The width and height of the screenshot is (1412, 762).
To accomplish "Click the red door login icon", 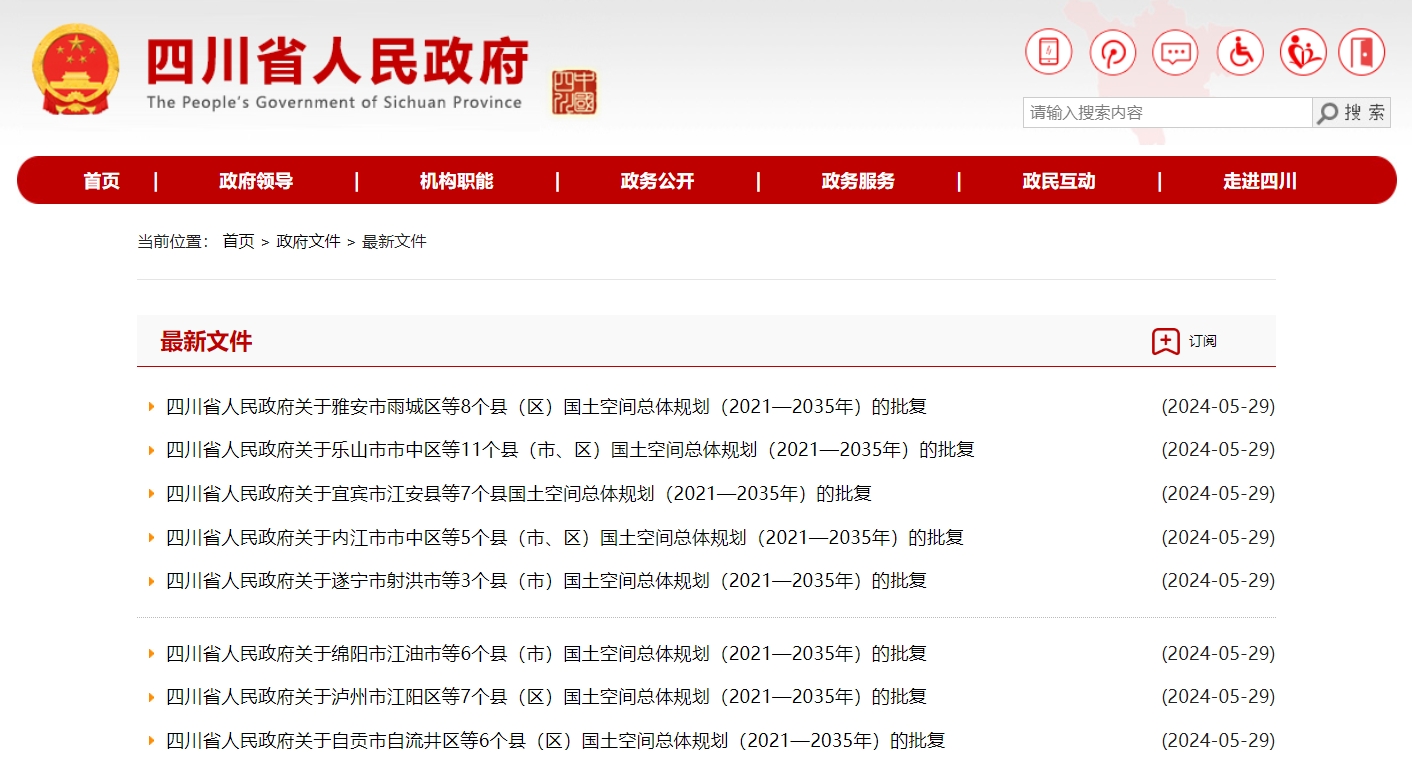I will 1361,52.
